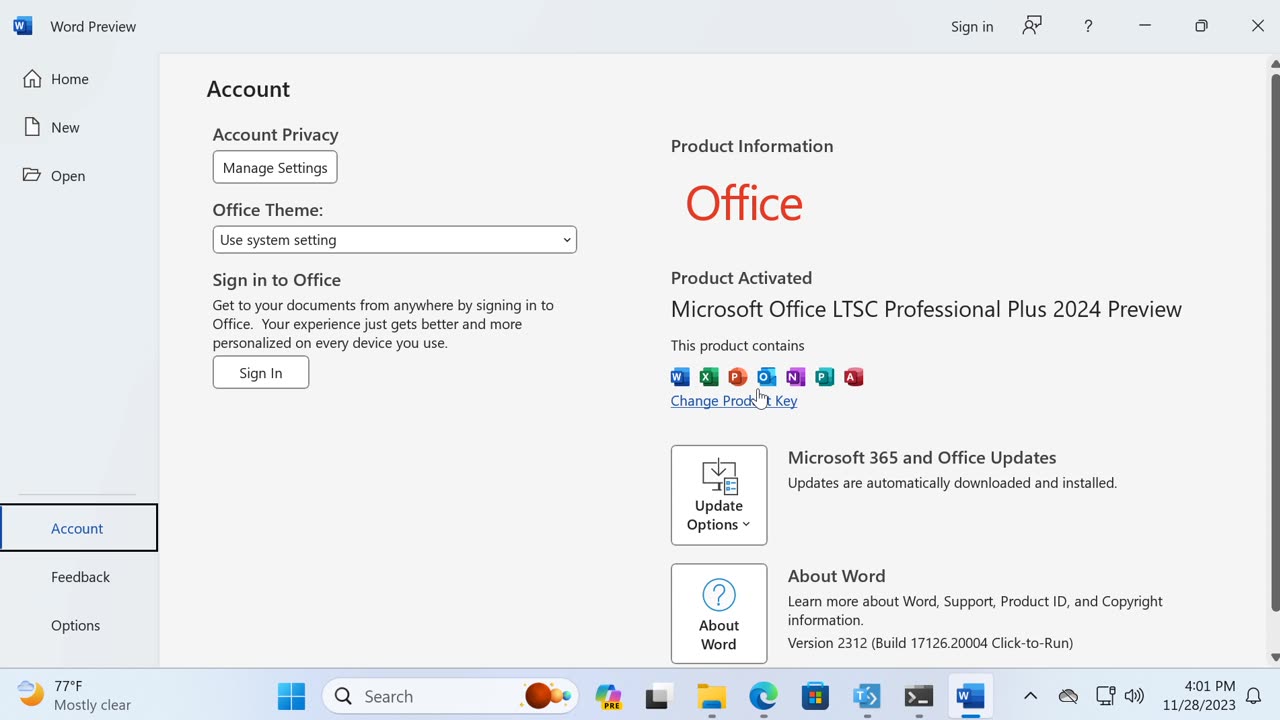1280x720 pixels.
Task: Open Terminal from the taskbar
Action: [919, 696]
